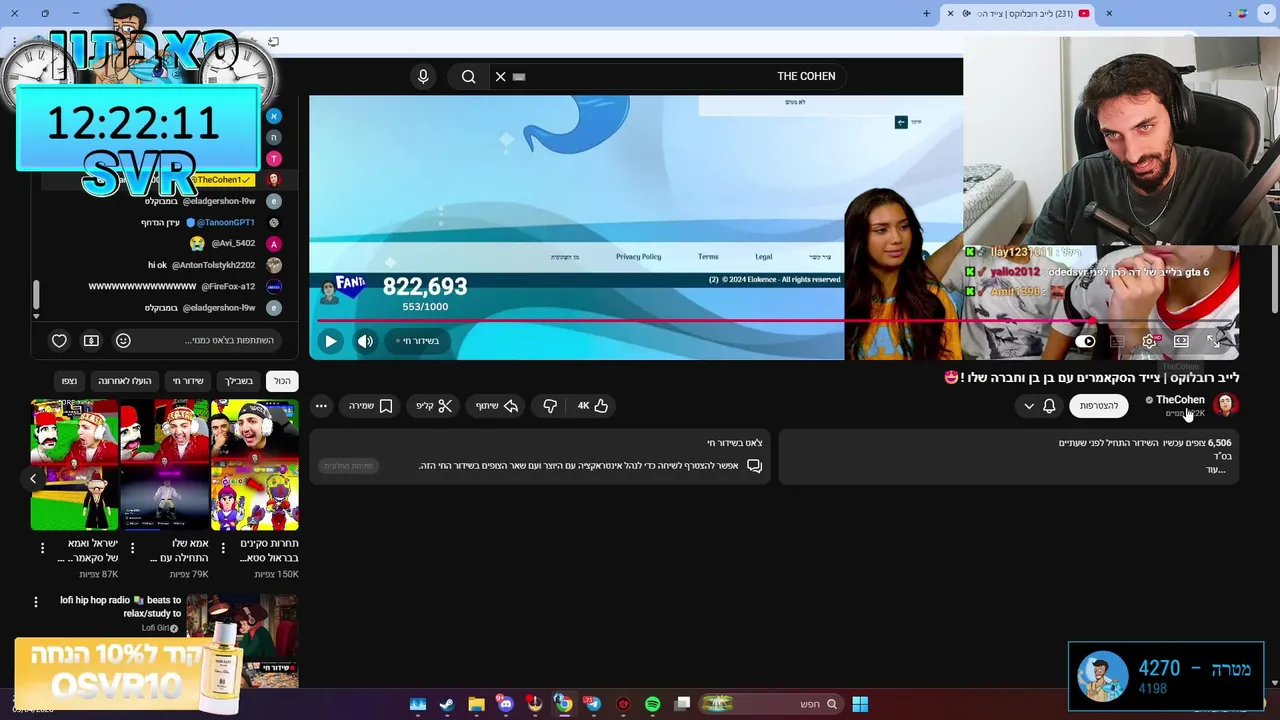Open the 87K views recommended video thumbnail
The image size is (1280, 720).
(75, 465)
